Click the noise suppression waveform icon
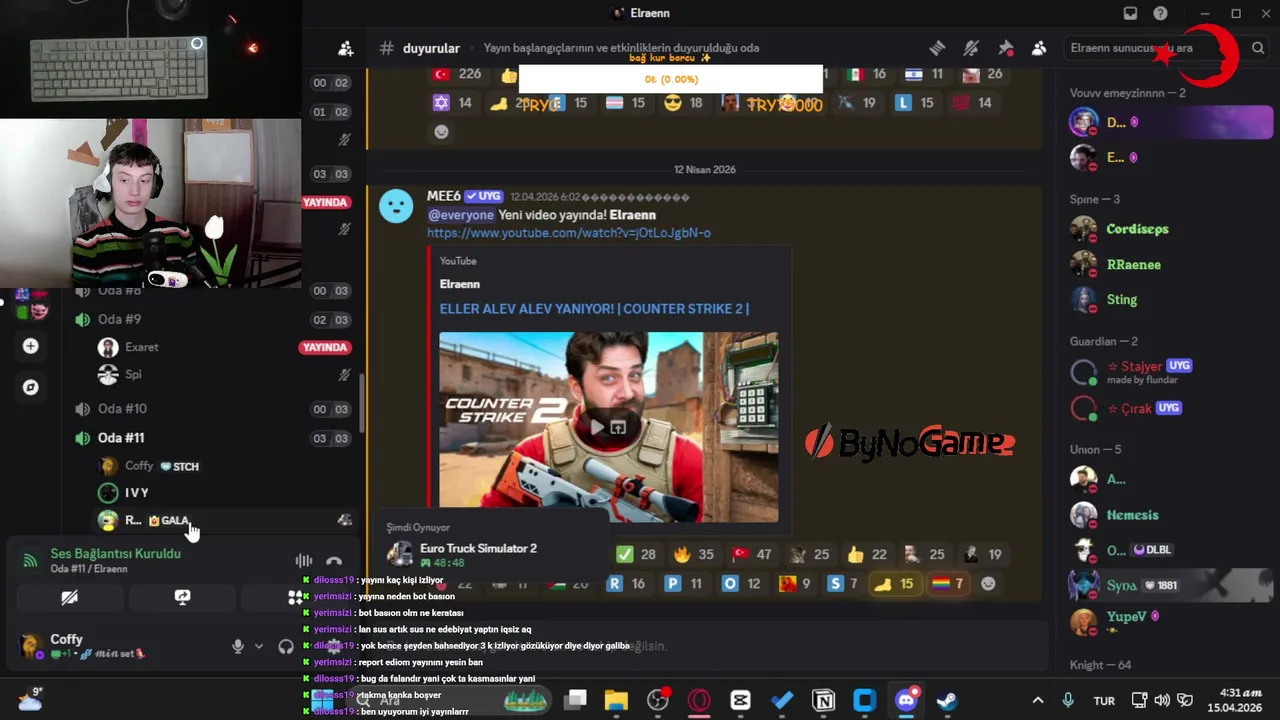The width and height of the screenshot is (1280, 720). [304, 561]
